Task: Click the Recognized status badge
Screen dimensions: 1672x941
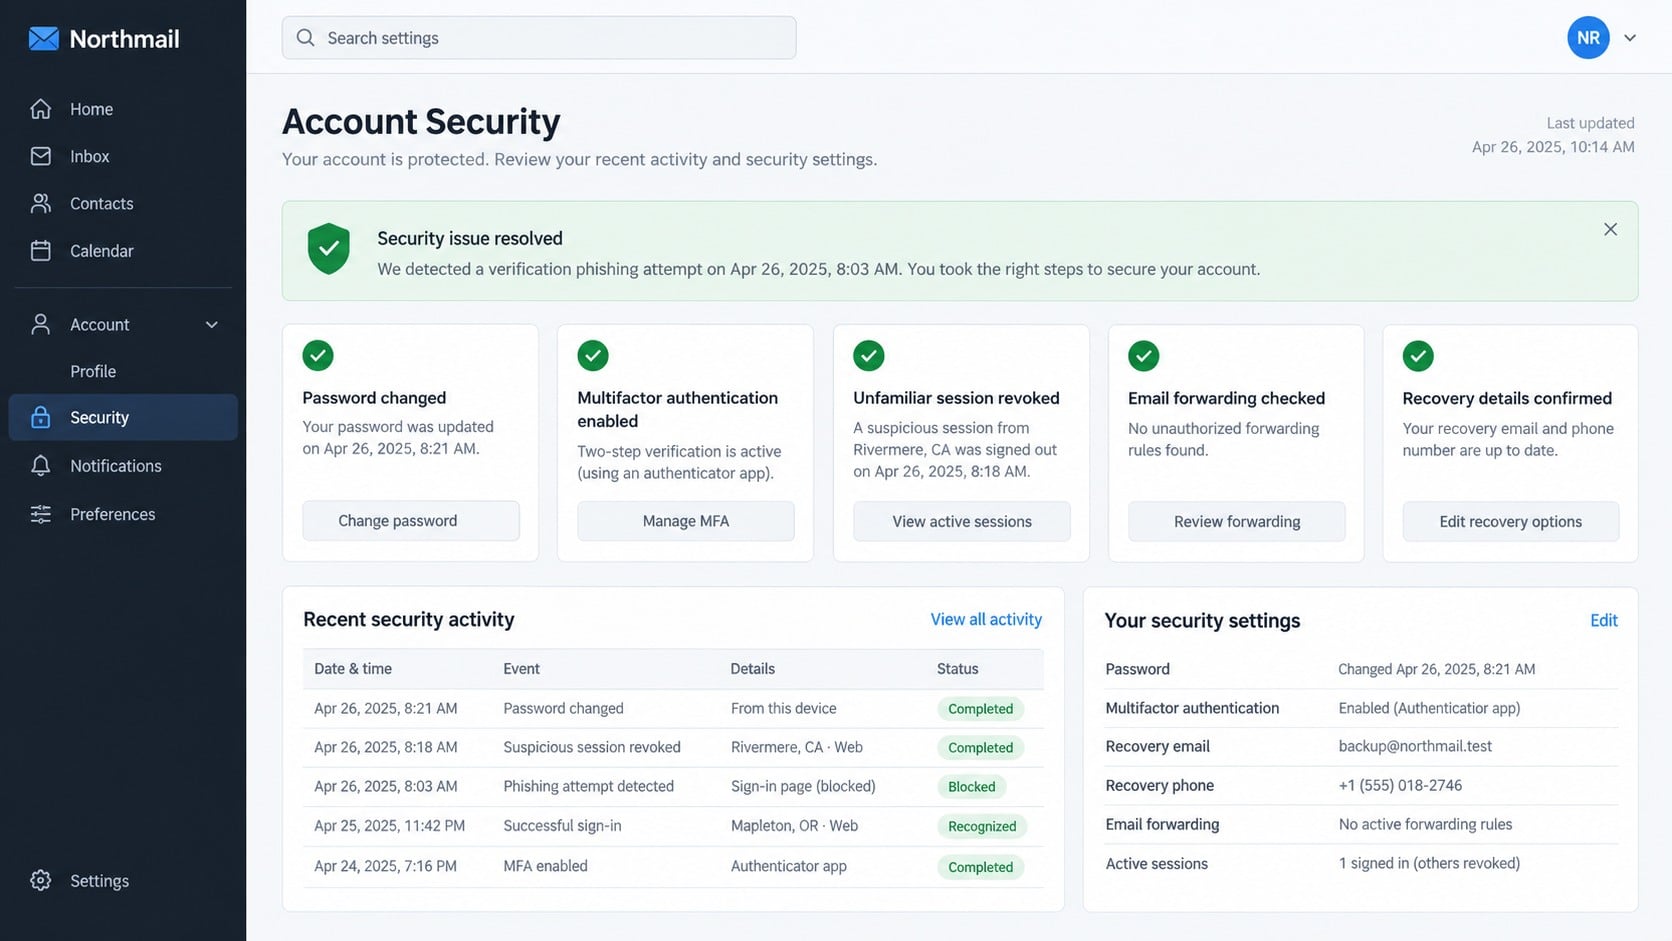Action: (982, 826)
